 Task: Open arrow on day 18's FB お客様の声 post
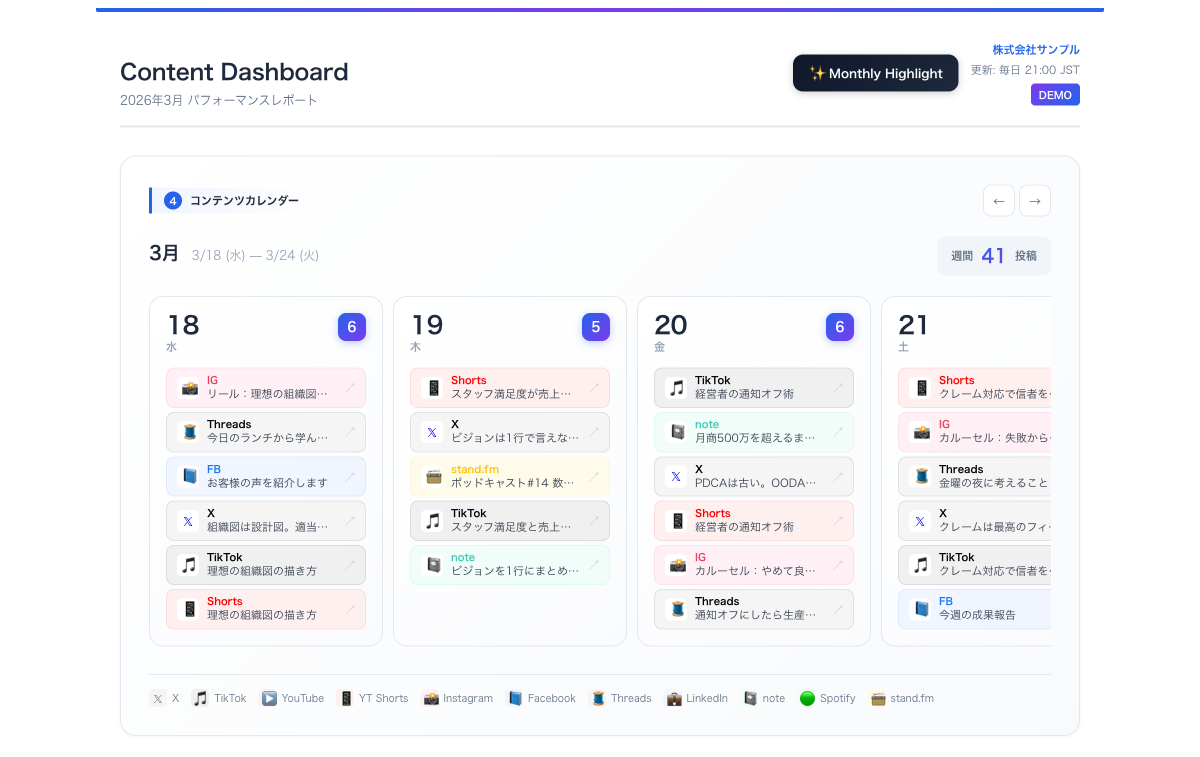pos(350,476)
